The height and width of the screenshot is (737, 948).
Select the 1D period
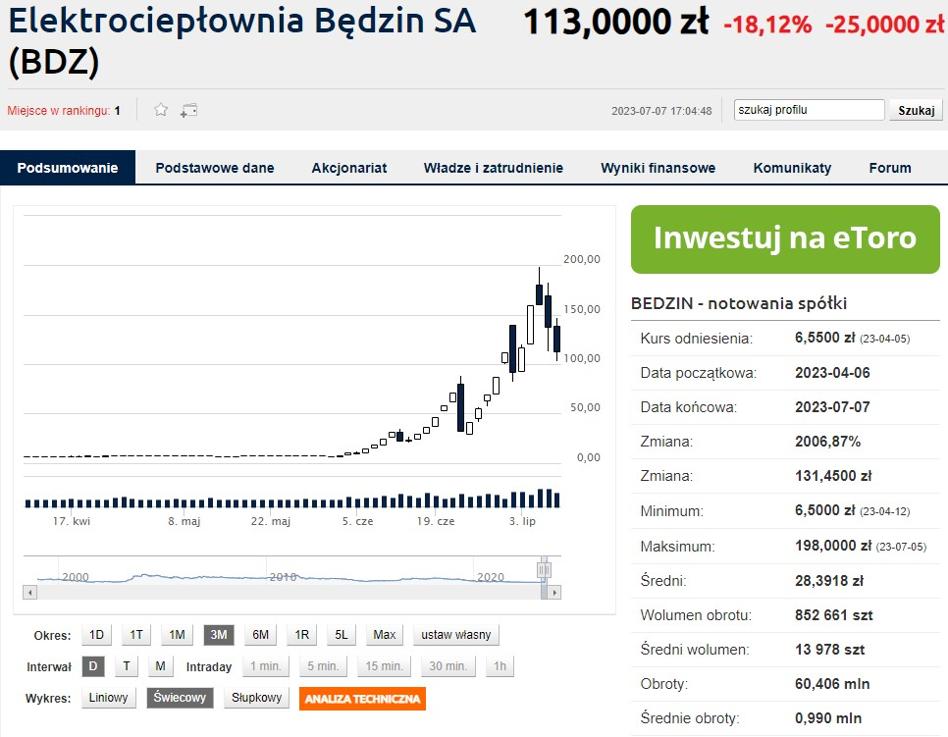[97, 635]
